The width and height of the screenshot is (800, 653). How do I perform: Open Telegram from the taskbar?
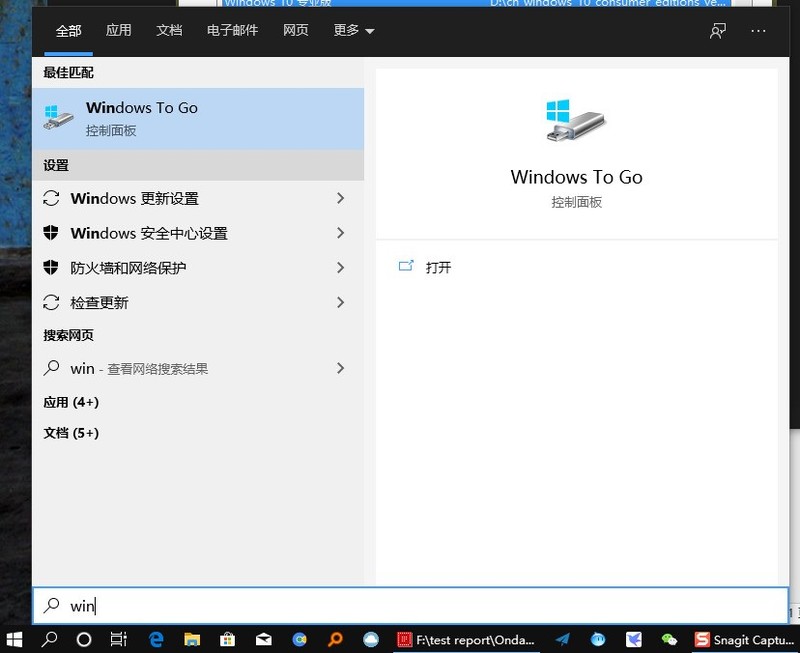point(564,637)
